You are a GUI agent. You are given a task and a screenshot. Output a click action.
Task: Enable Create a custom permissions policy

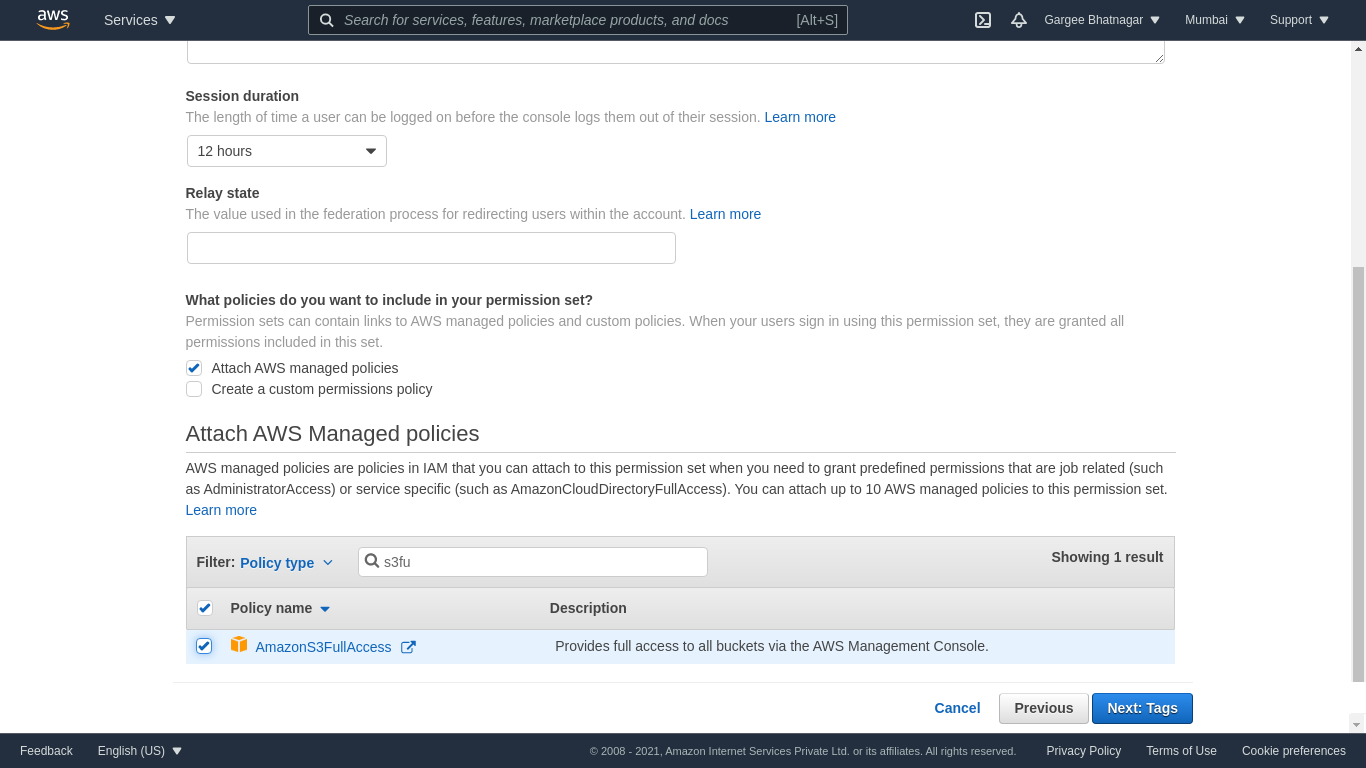pos(194,389)
